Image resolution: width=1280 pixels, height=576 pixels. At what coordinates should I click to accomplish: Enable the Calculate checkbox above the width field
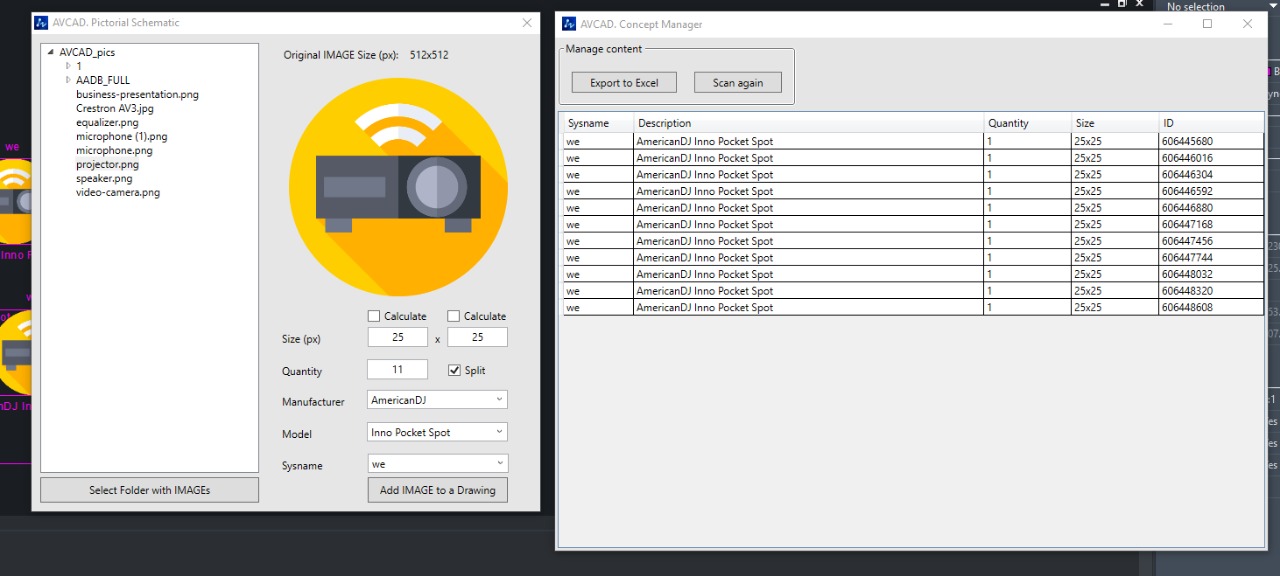[374, 316]
